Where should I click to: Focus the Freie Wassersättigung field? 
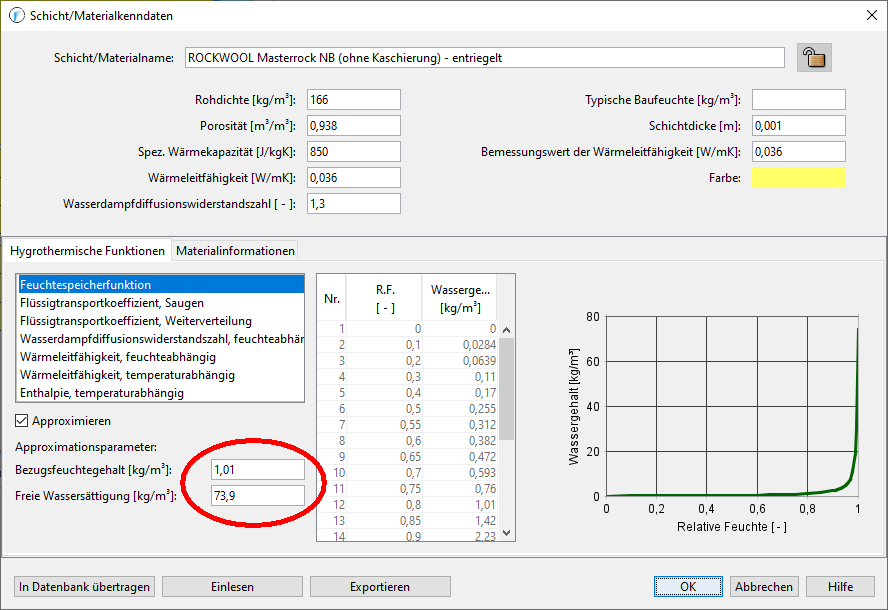tap(258, 496)
